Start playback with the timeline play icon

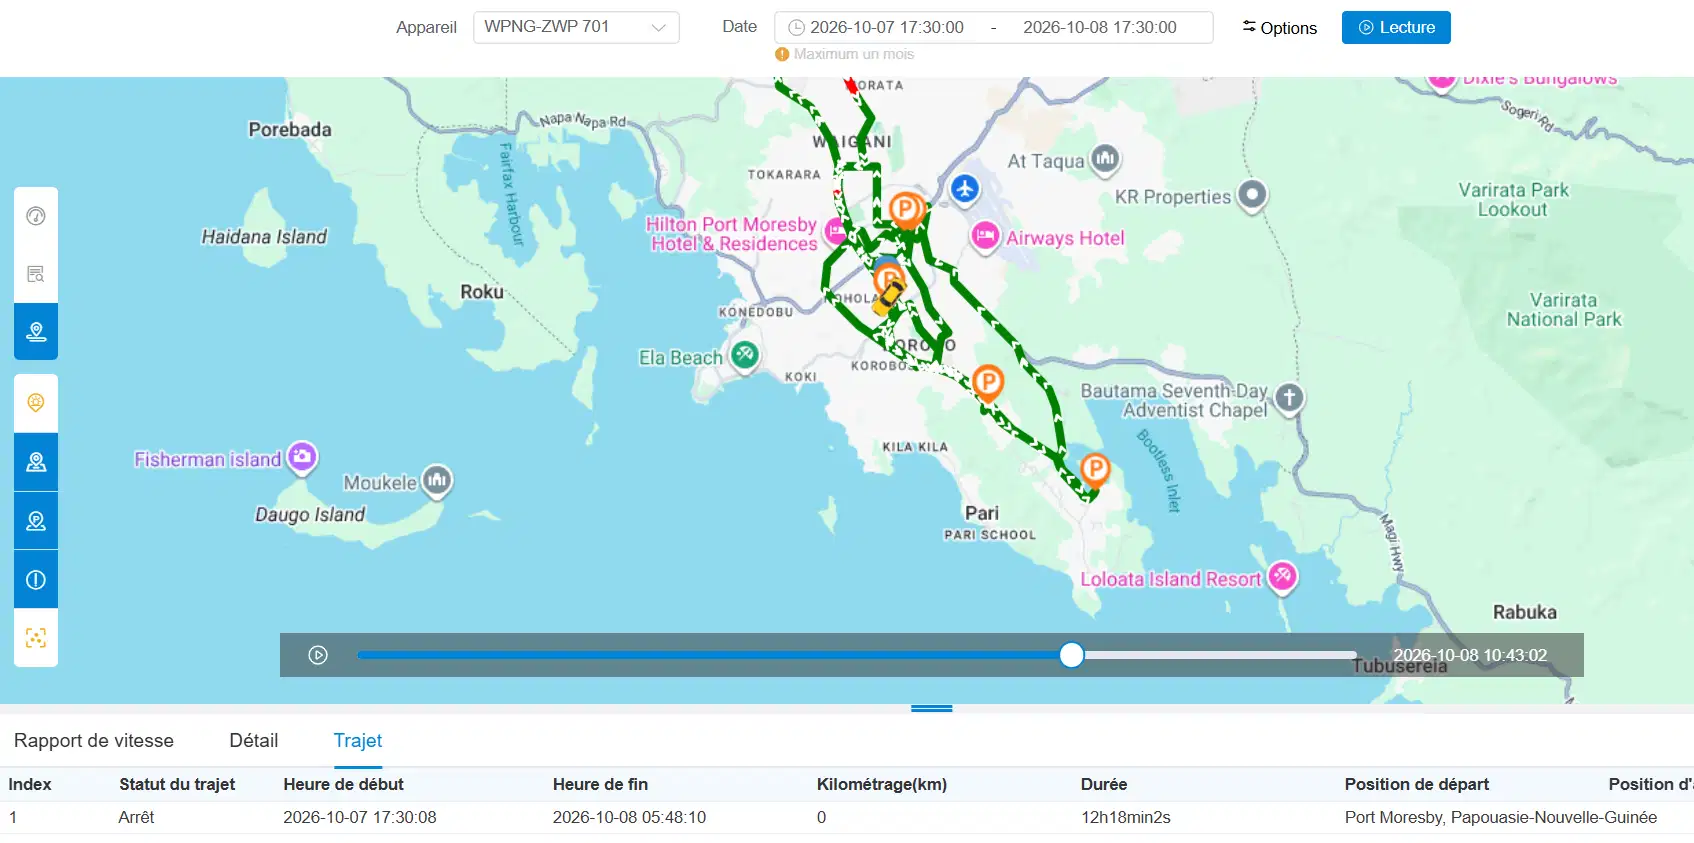(x=318, y=655)
